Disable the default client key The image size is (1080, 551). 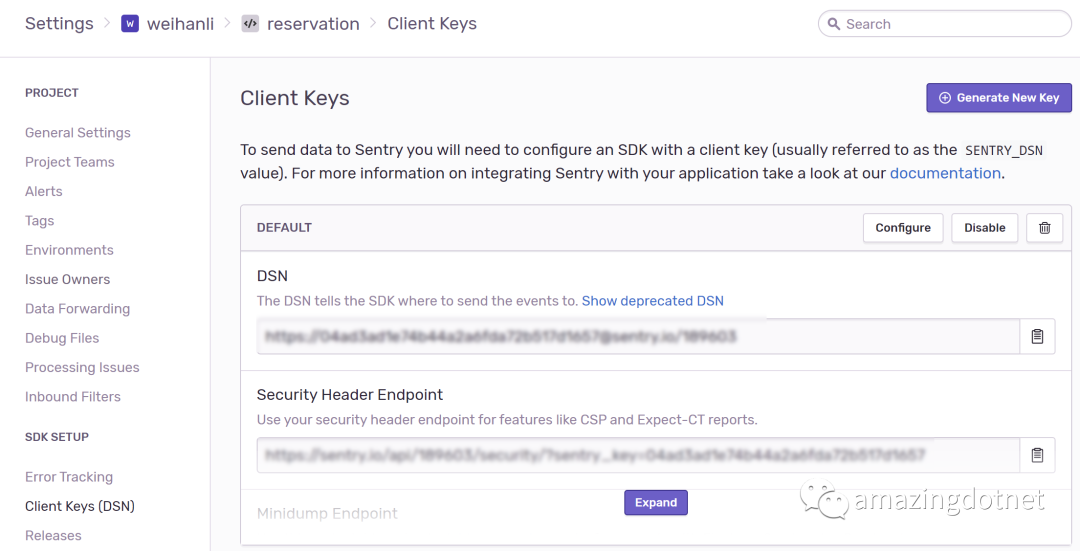(x=984, y=228)
